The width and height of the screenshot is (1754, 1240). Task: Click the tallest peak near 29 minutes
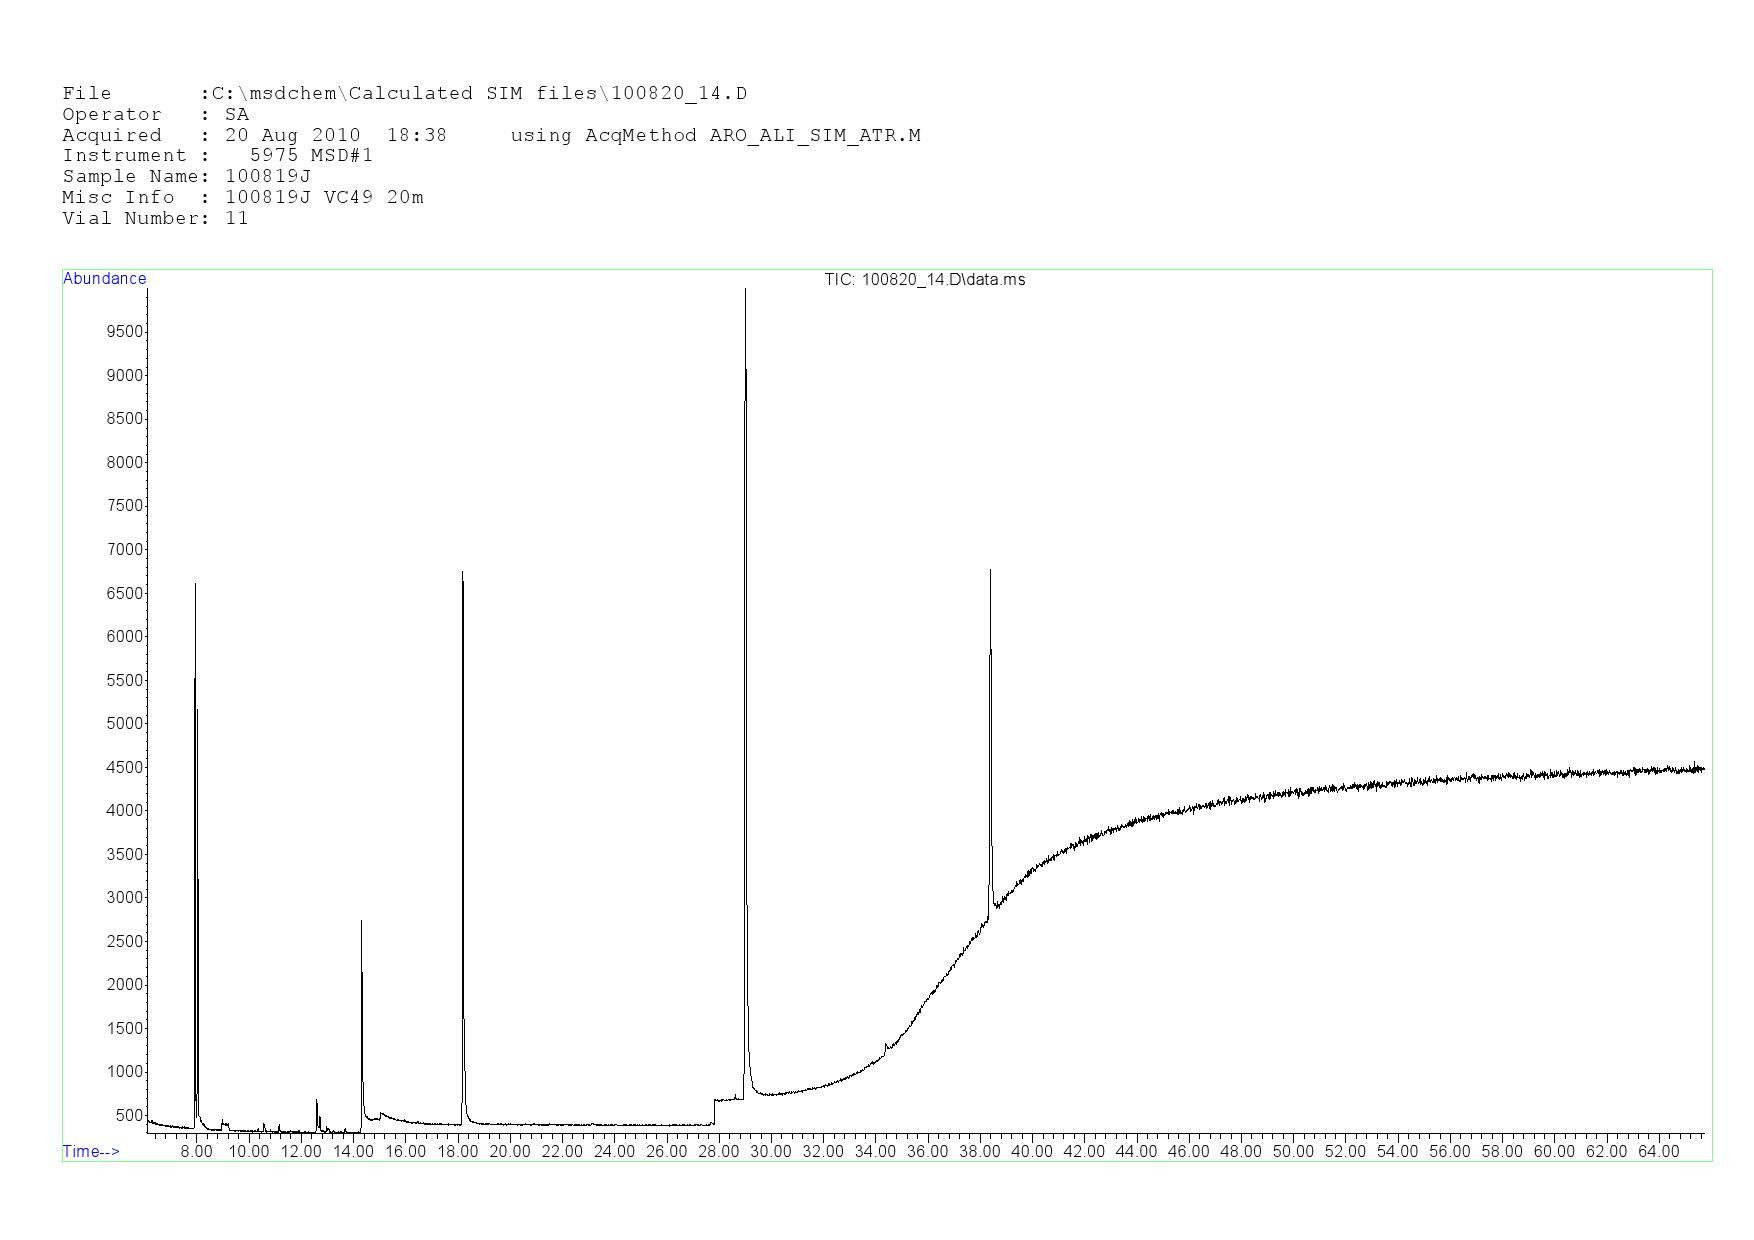click(x=745, y=294)
